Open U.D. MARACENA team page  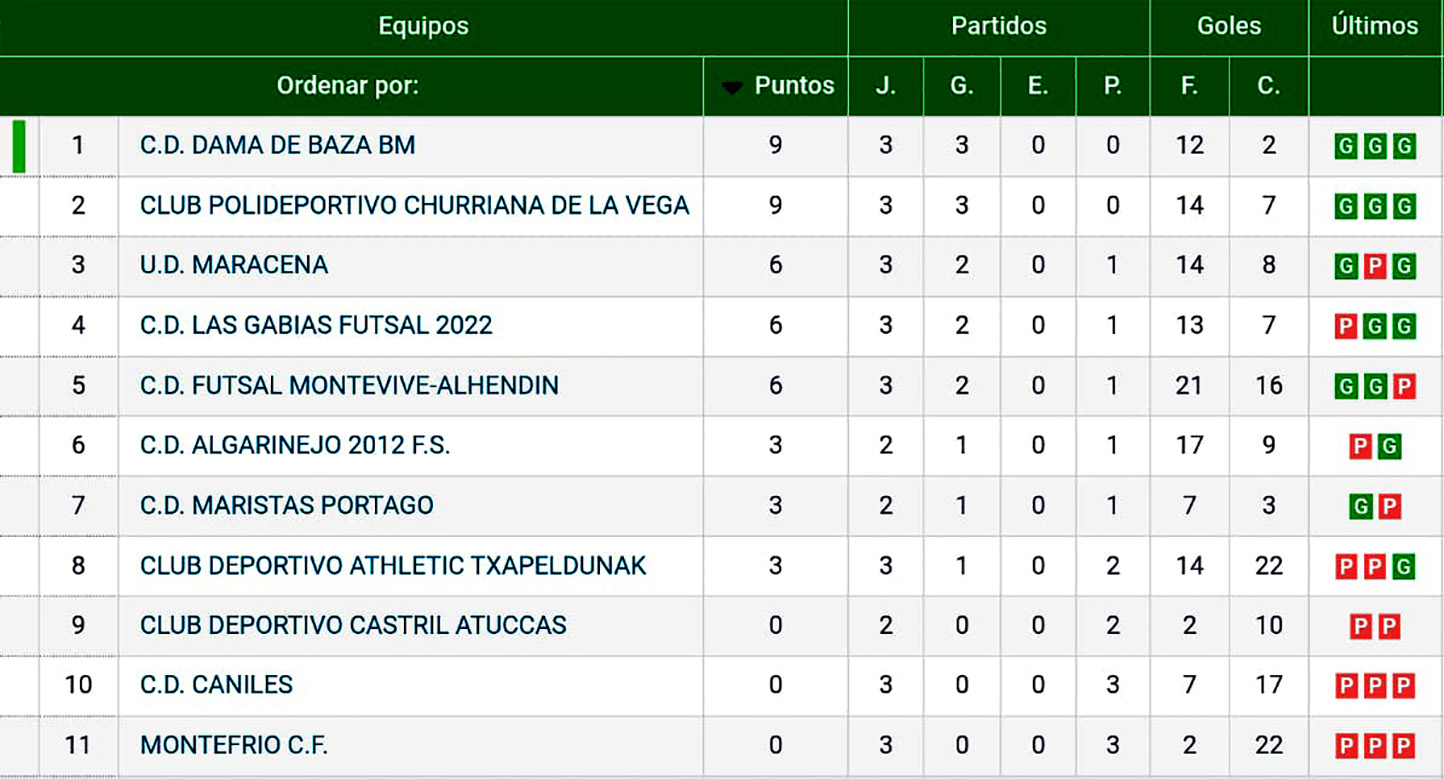click(x=234, y=266)
